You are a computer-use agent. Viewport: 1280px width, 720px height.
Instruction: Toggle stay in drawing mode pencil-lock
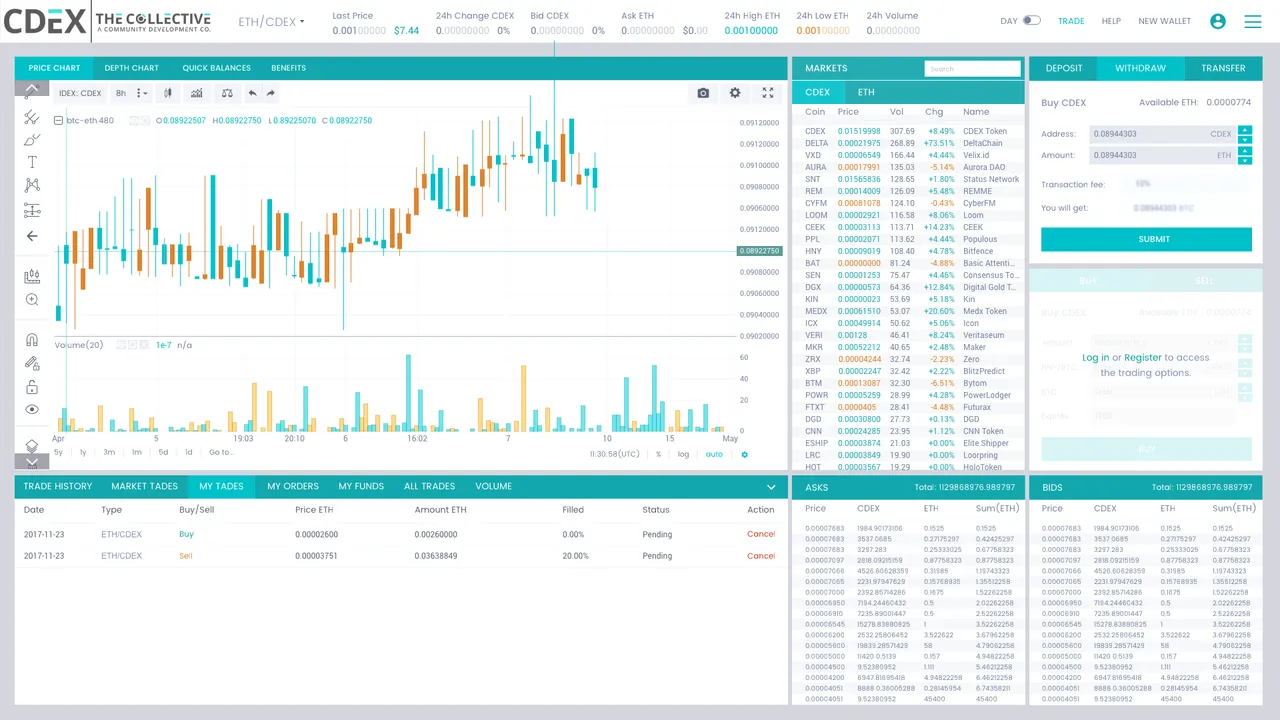[x=32, y=364]
